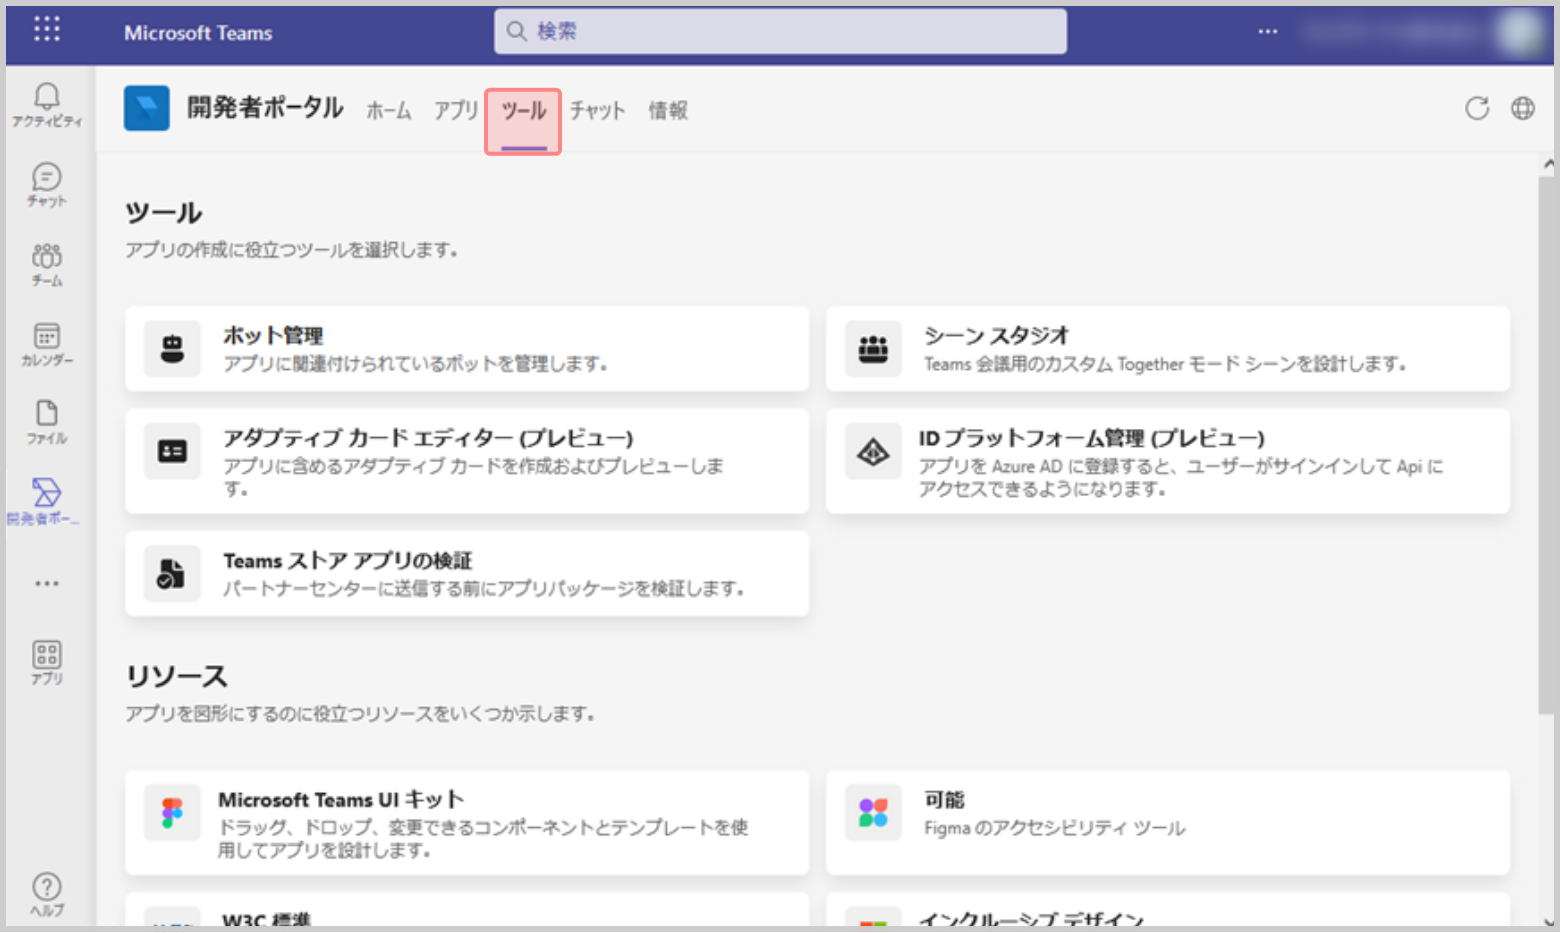Click the パートナーセンターに送信する前に description
The height and width of the screenshot is (933, 1560).
point(483,588)
